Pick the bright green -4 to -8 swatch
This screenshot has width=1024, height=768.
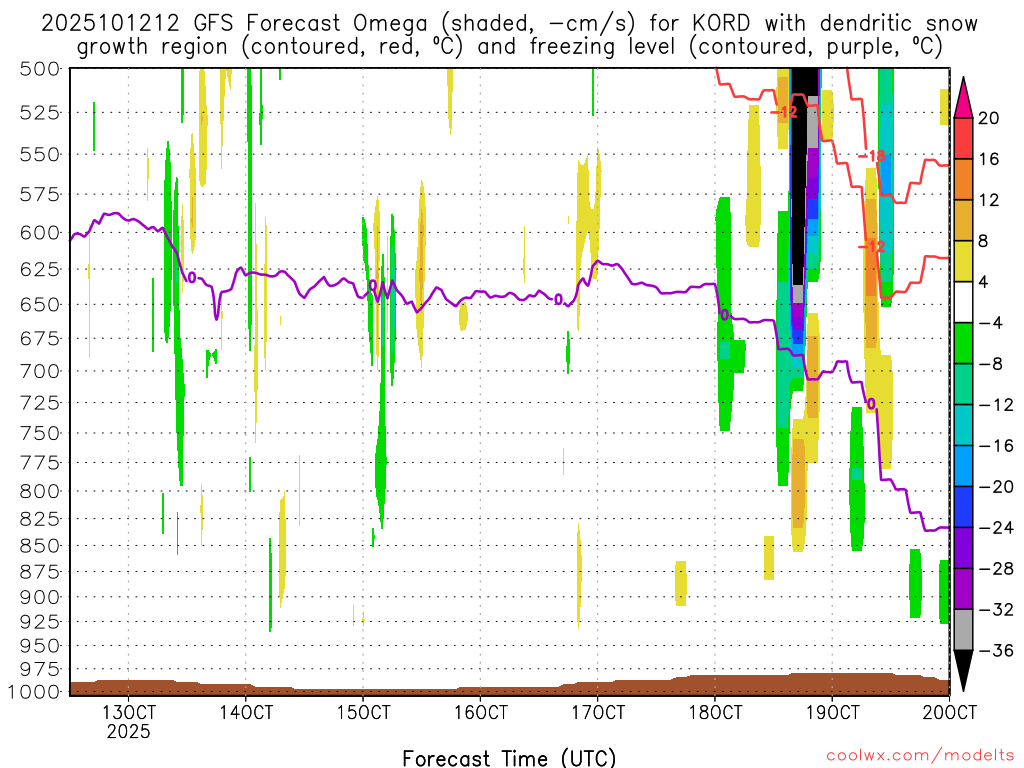[x=963, y=343]
